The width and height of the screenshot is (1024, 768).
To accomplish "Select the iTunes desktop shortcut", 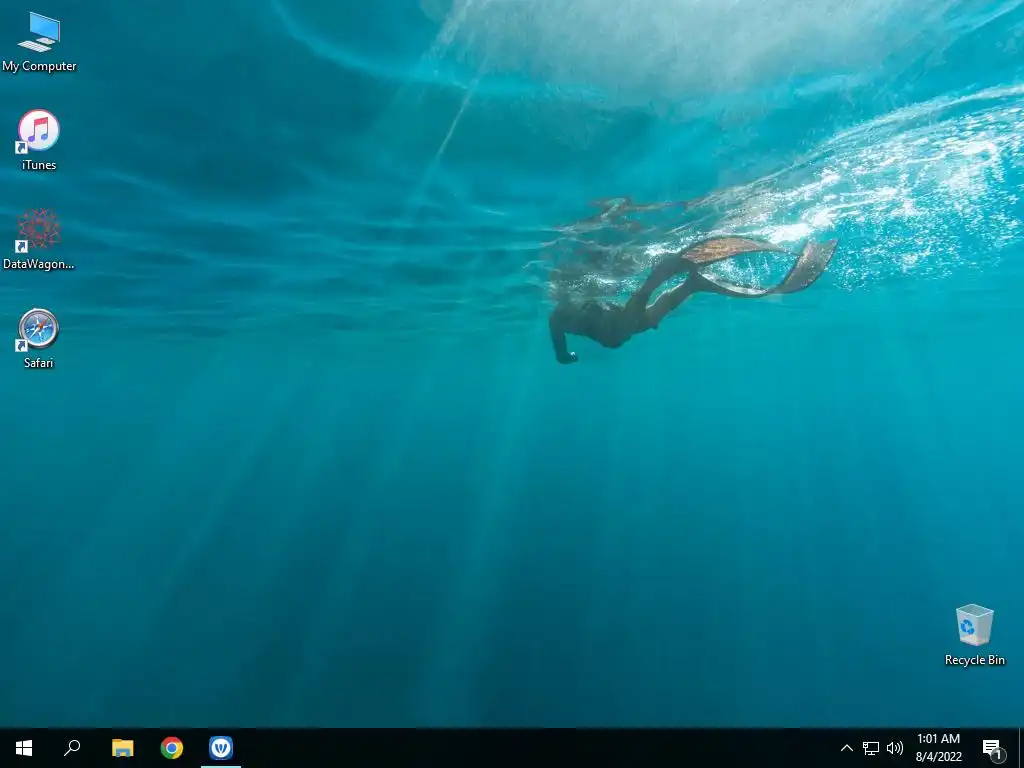I will click(x=39, y=140).
